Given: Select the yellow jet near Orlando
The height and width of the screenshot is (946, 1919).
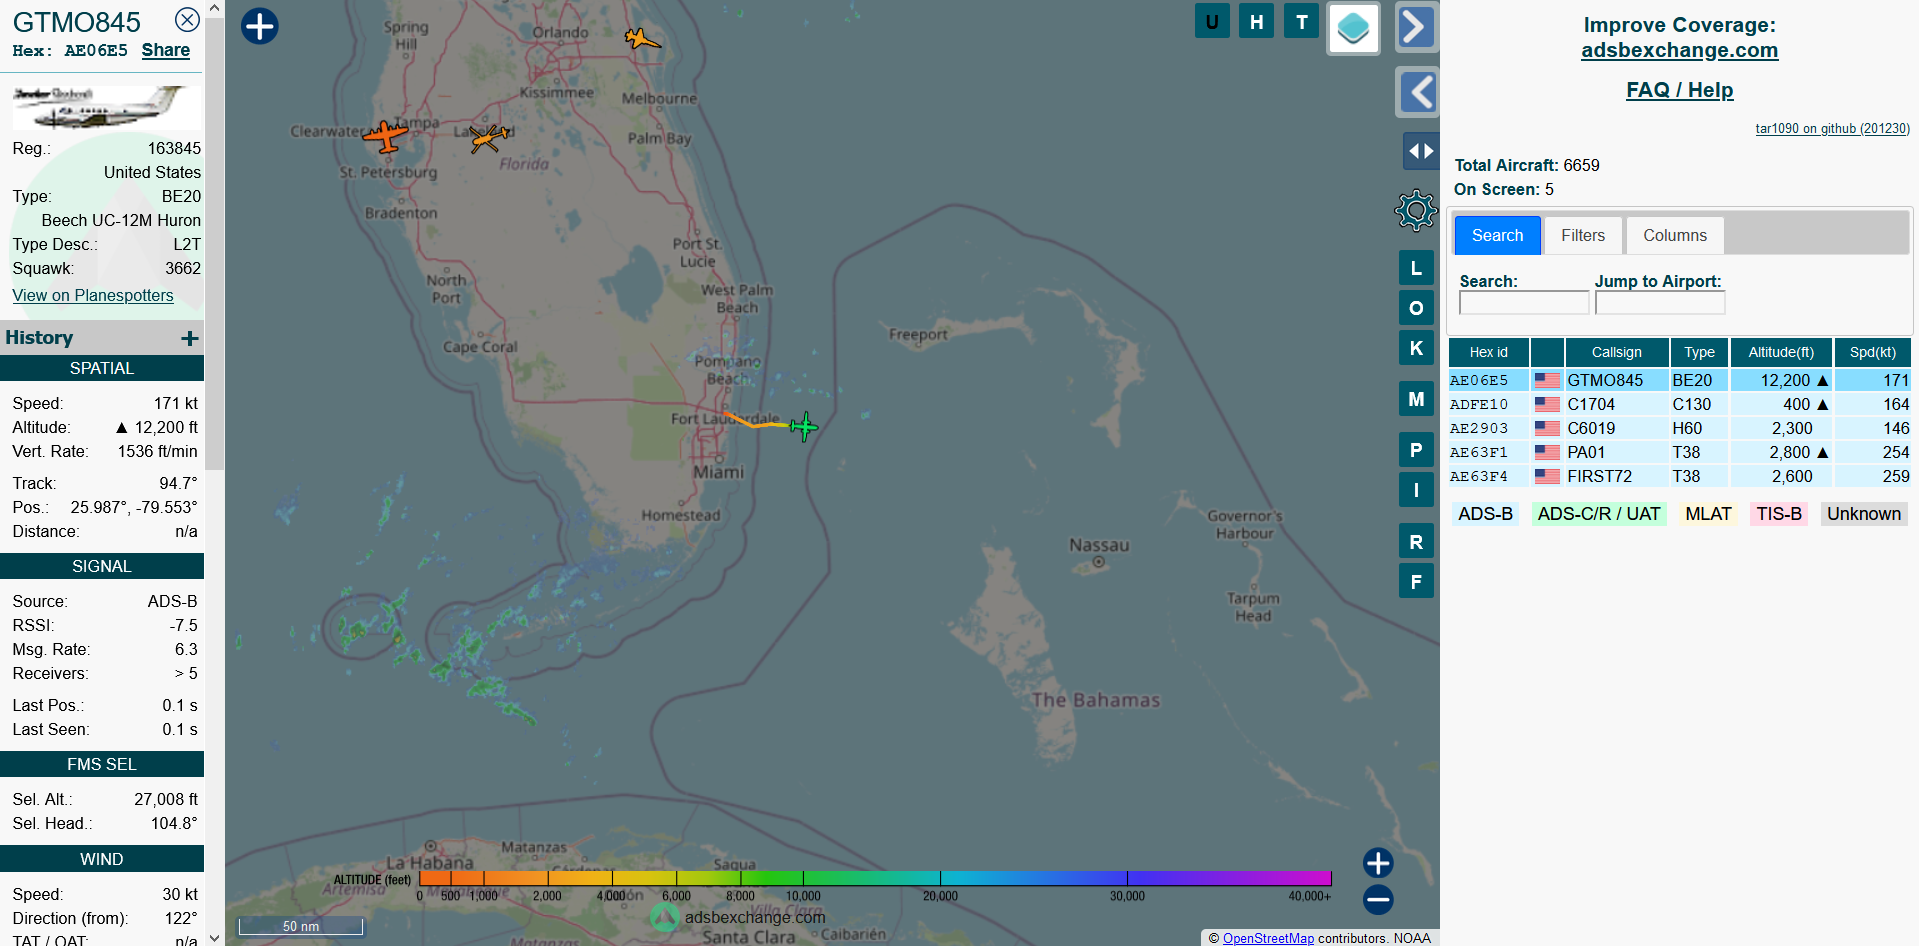Looking at the screenshot, I should pyautogui.click(x=641, y=39).
